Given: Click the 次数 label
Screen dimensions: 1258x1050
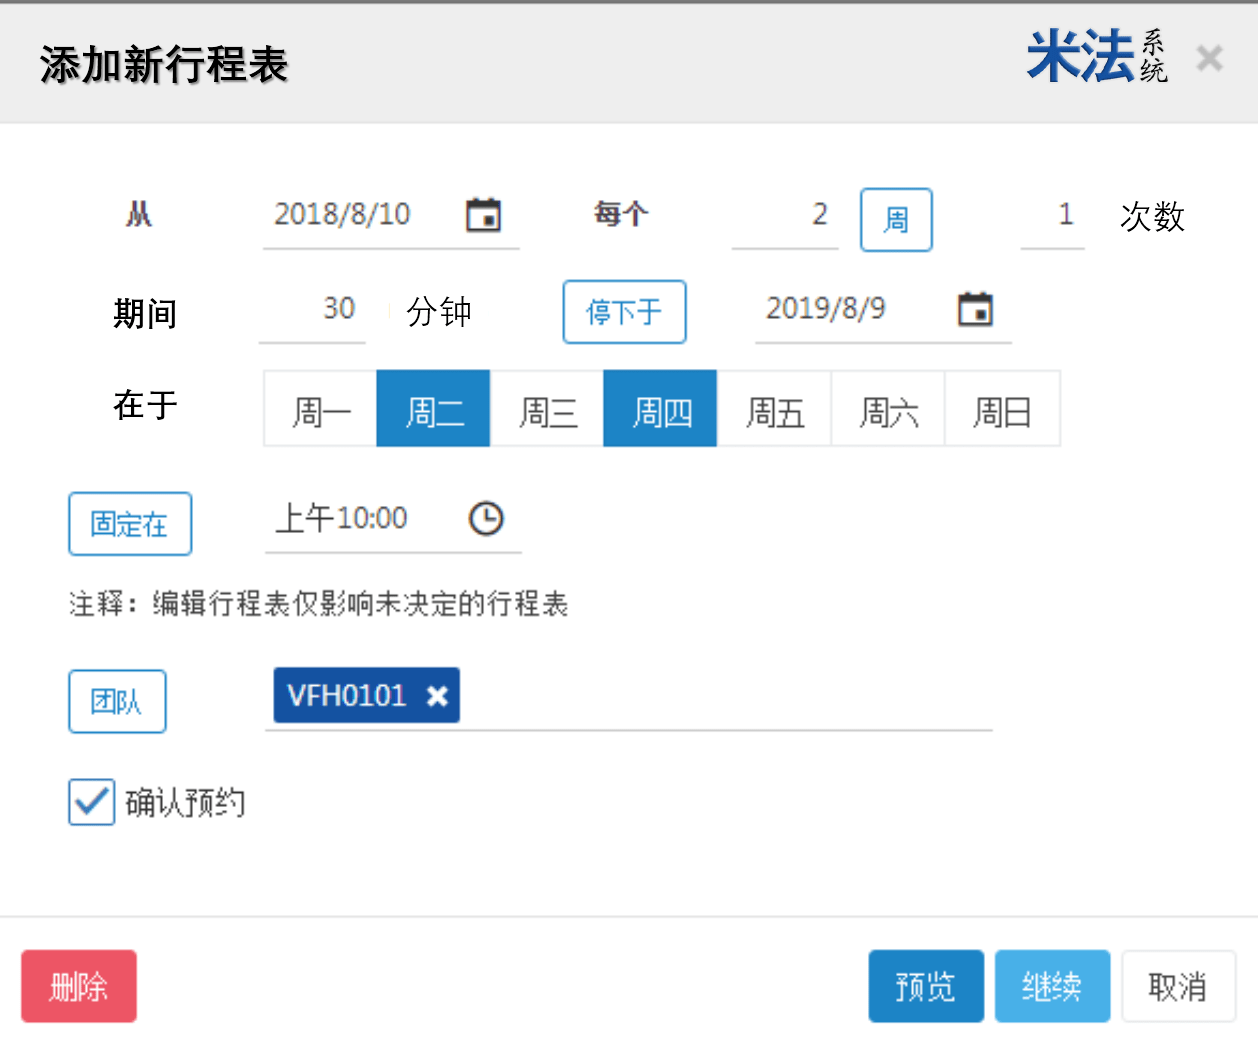Looking at the screenshot, I should click(1152, 216).
